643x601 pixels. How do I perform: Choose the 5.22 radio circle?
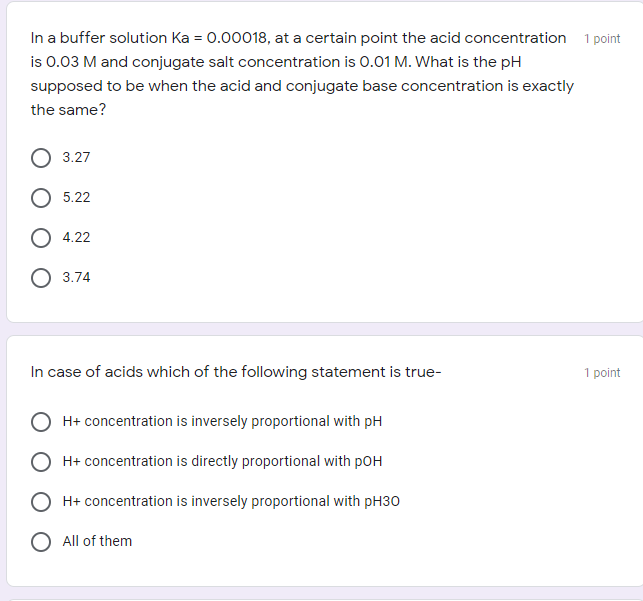coord(41,198)
